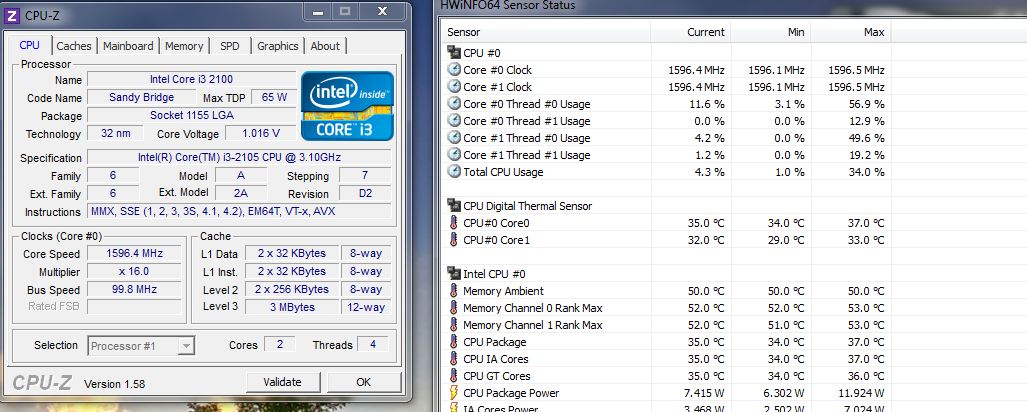Screen dimensions: 1027x412
Task: Switch to the Memory tab
Action: 184,46
